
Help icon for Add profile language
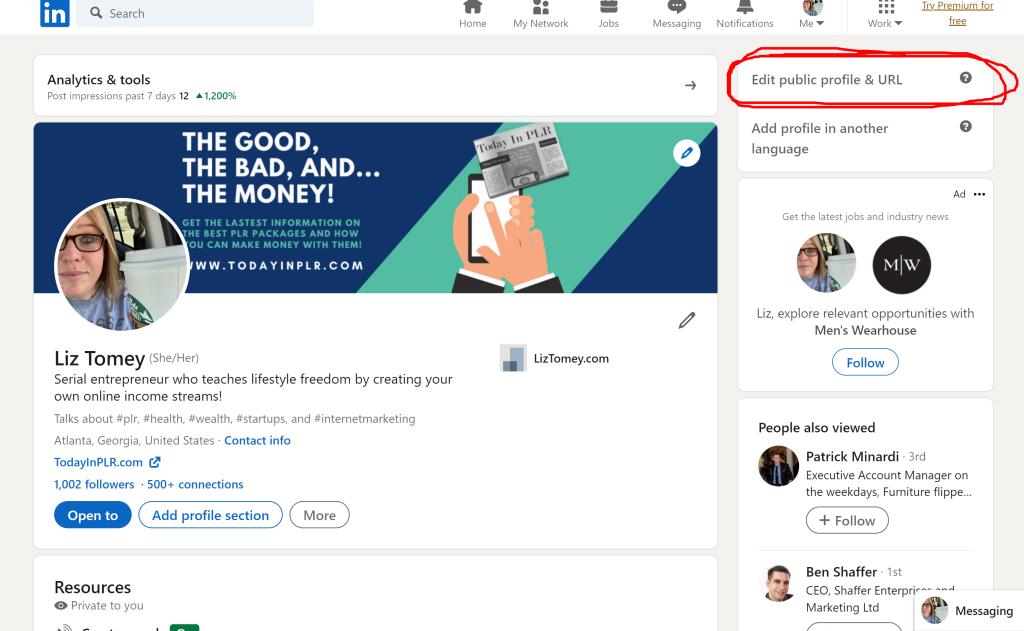[x=965, y=127]
